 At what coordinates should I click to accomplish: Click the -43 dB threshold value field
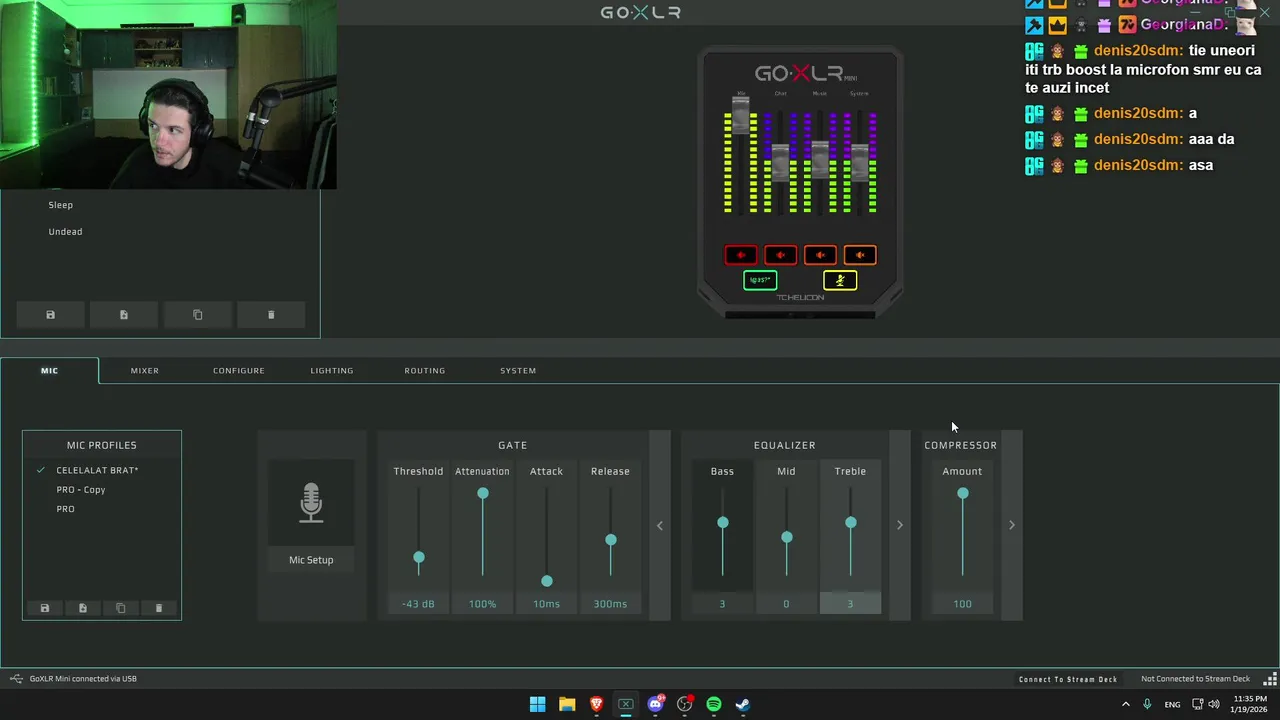[418, 604]
